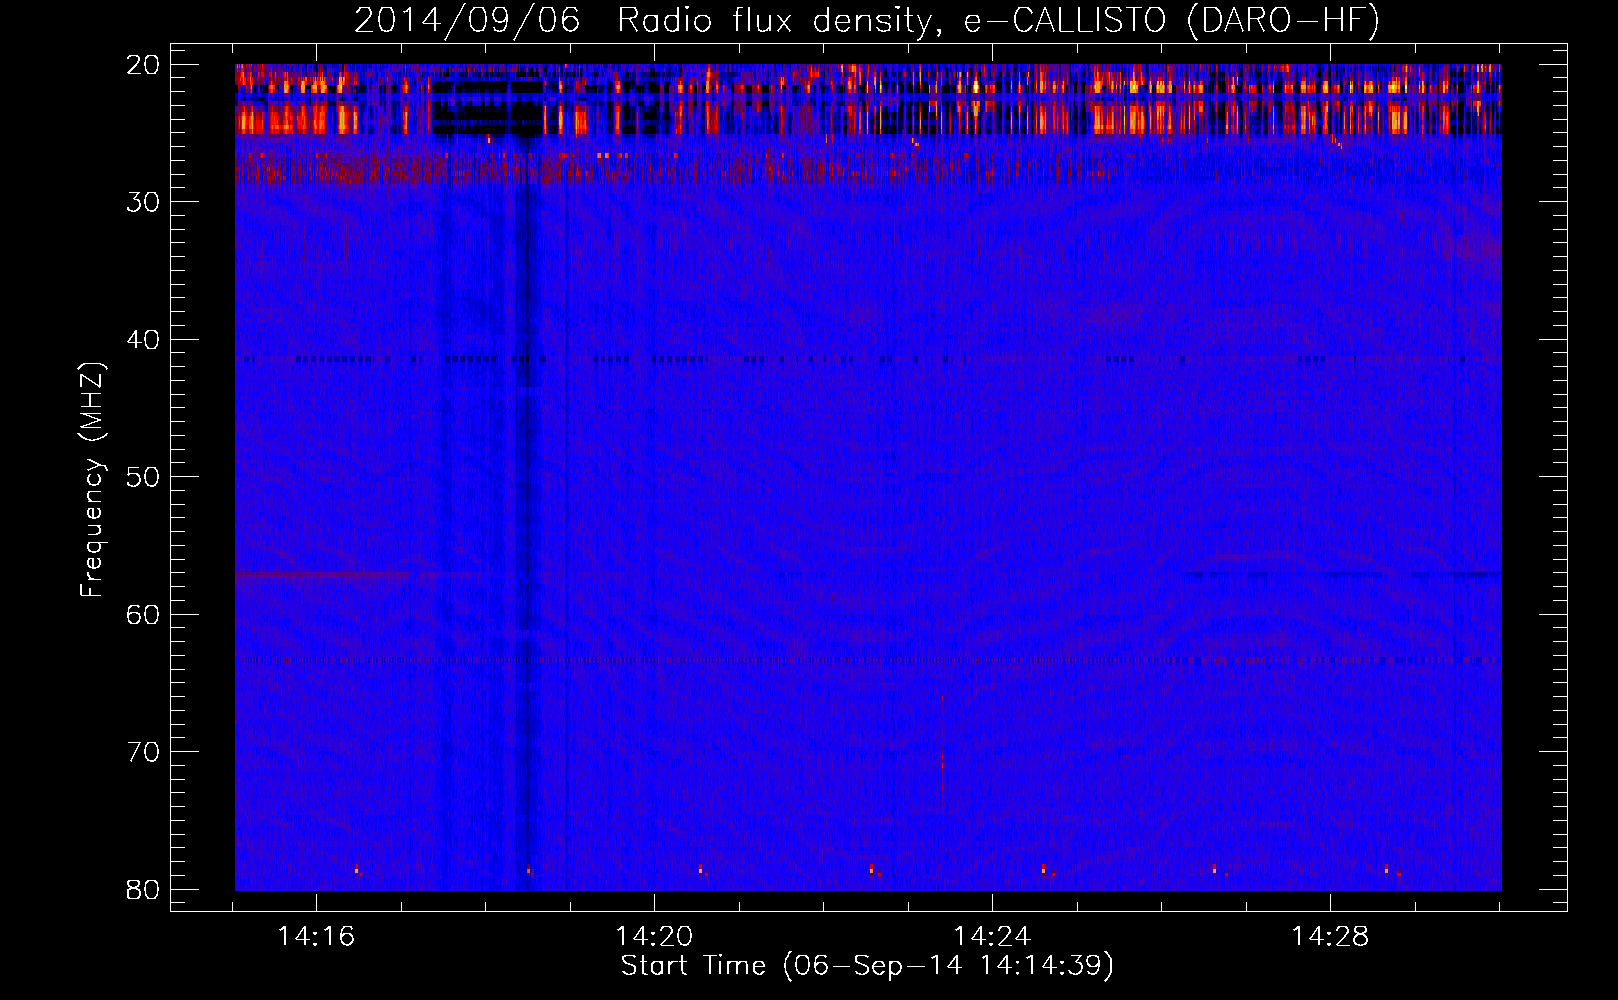The width and height of the screenshot is (1618, 1000).
Task: Click the 40 MHz frequency tick label
Action: tap(144, 340)
